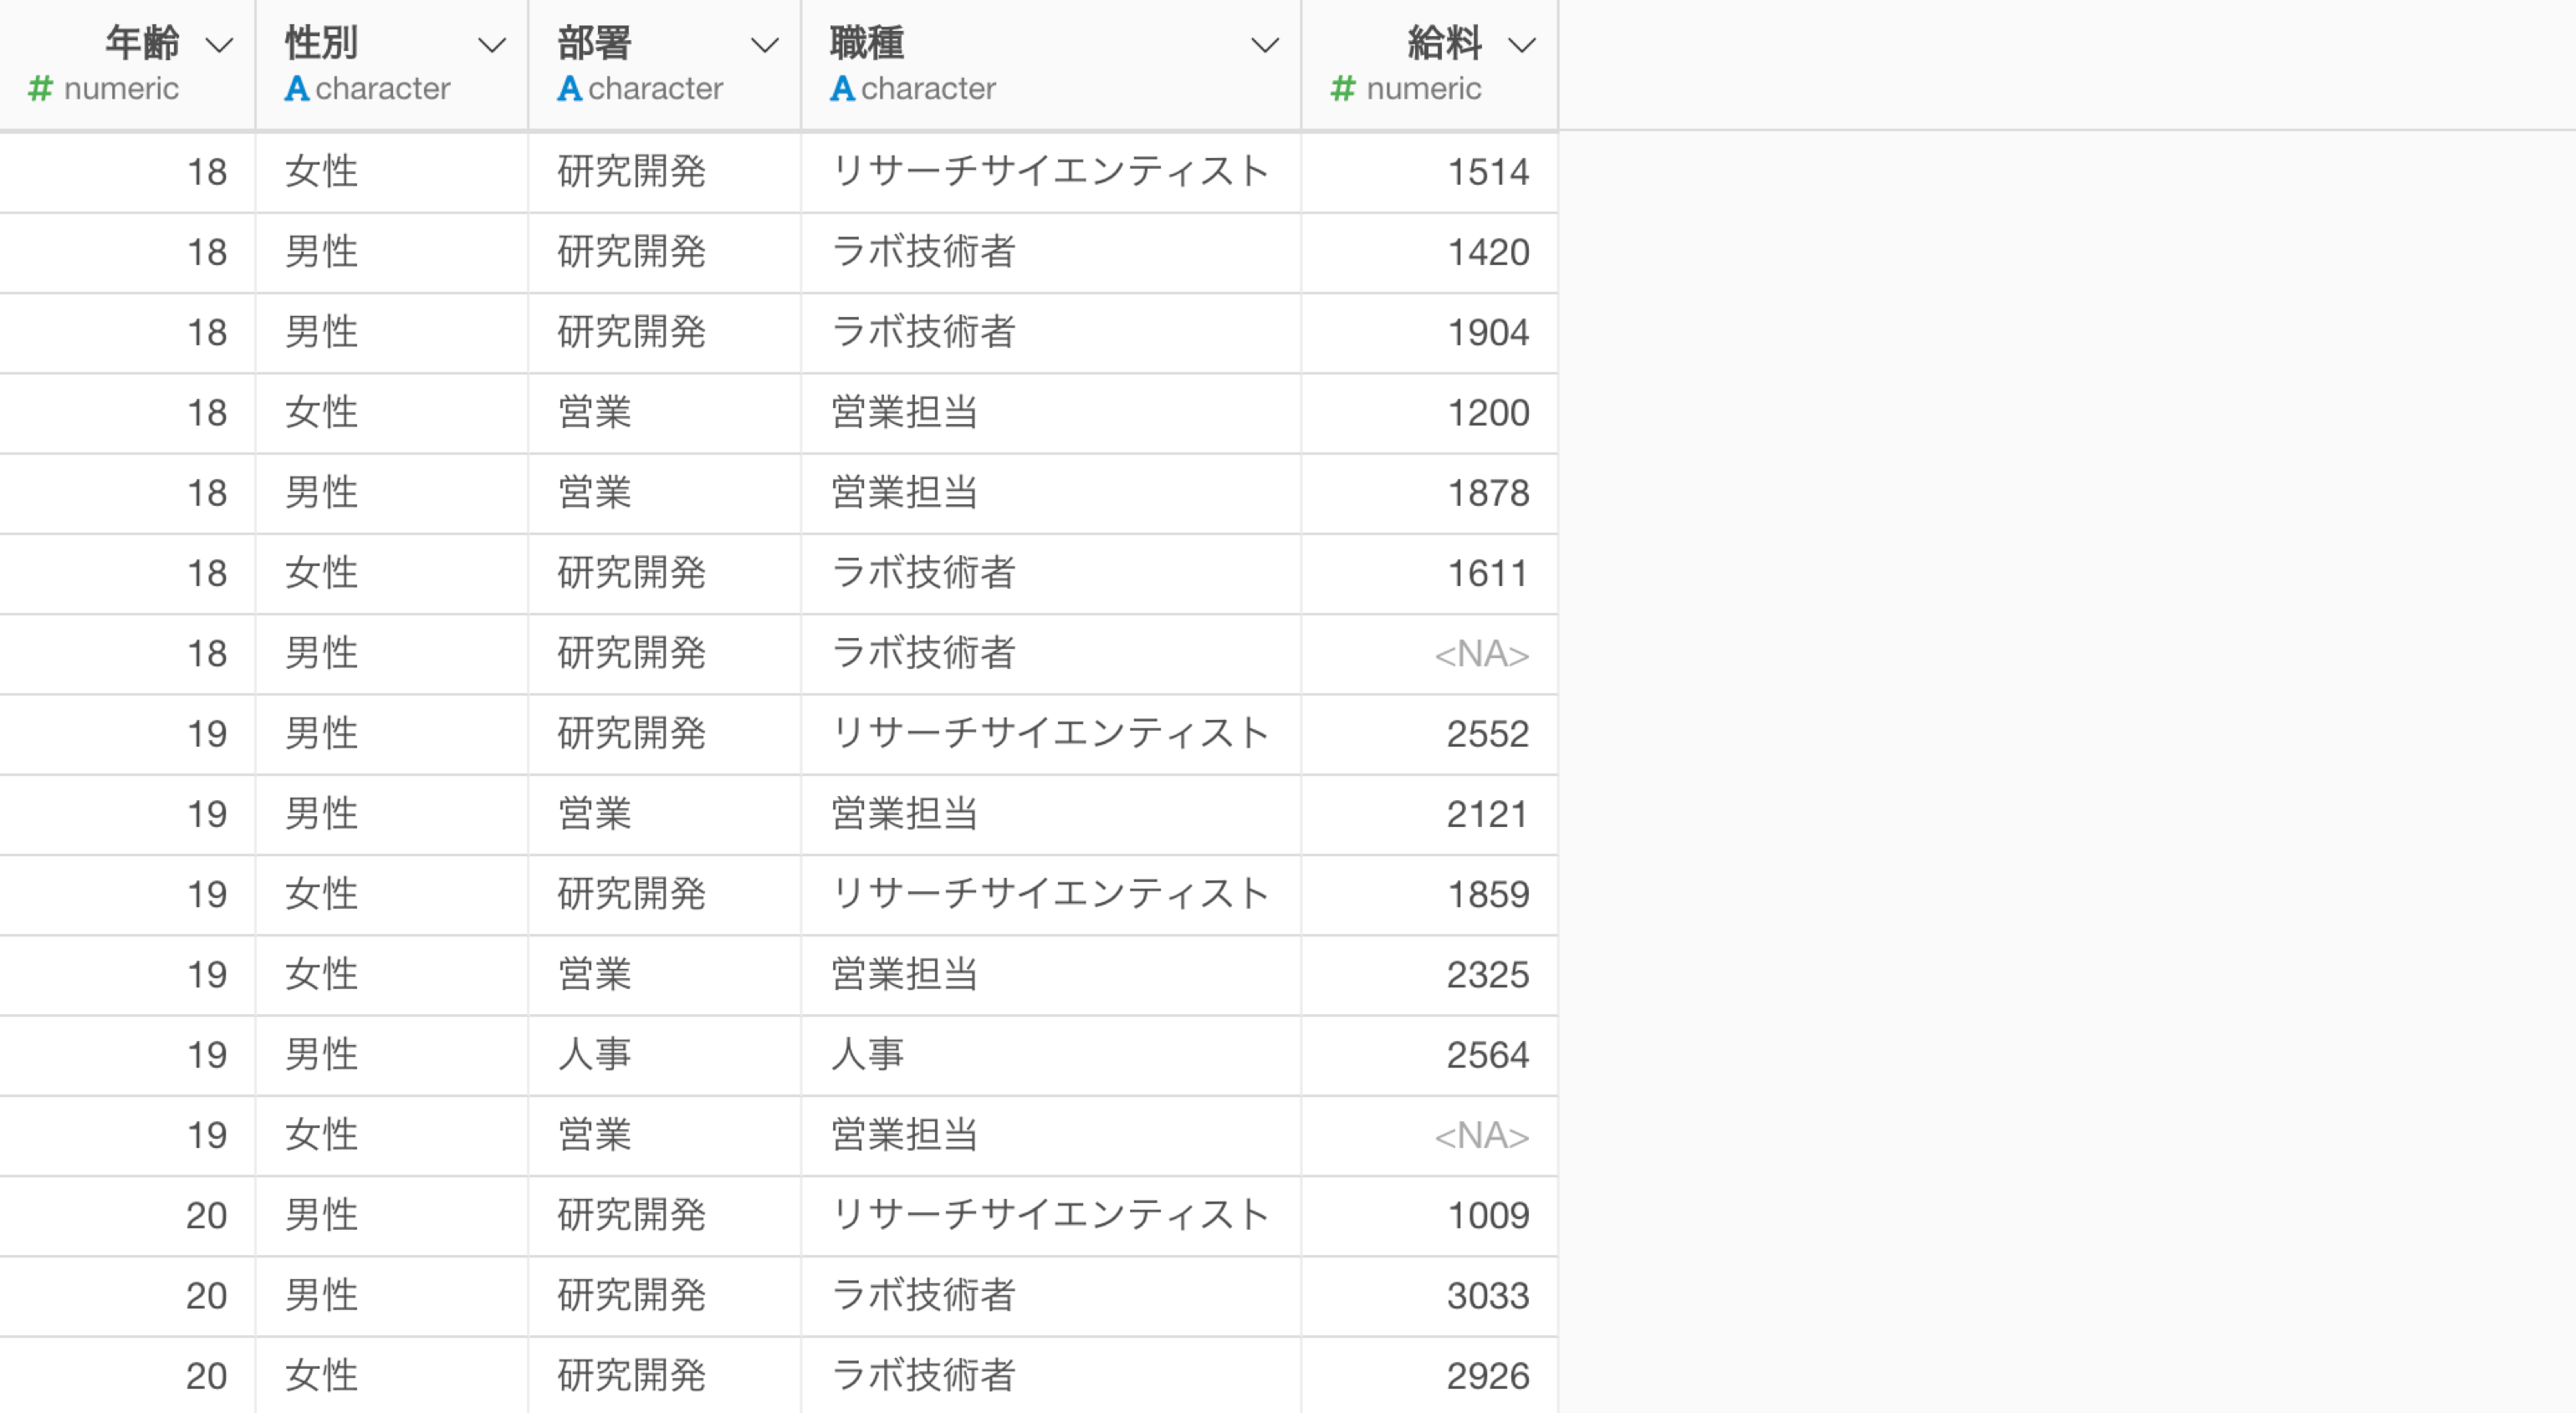Click the salary cell showing 1200
This screenshot has height=1413, width=2576.
pyautogui.click(x=1429, y=413)
